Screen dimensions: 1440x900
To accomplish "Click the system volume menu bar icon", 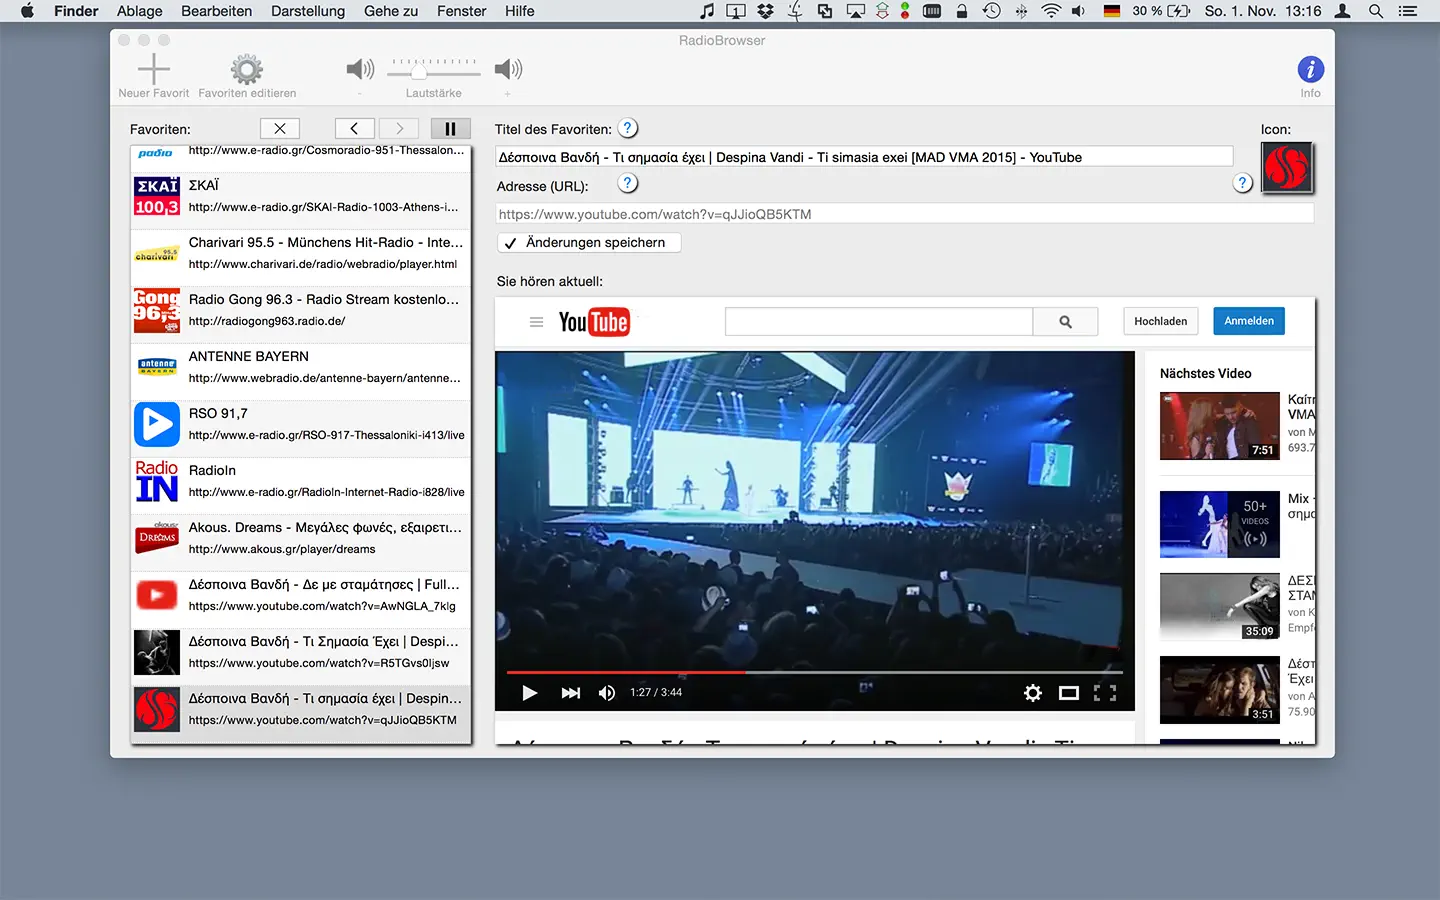I will 1079,11.
